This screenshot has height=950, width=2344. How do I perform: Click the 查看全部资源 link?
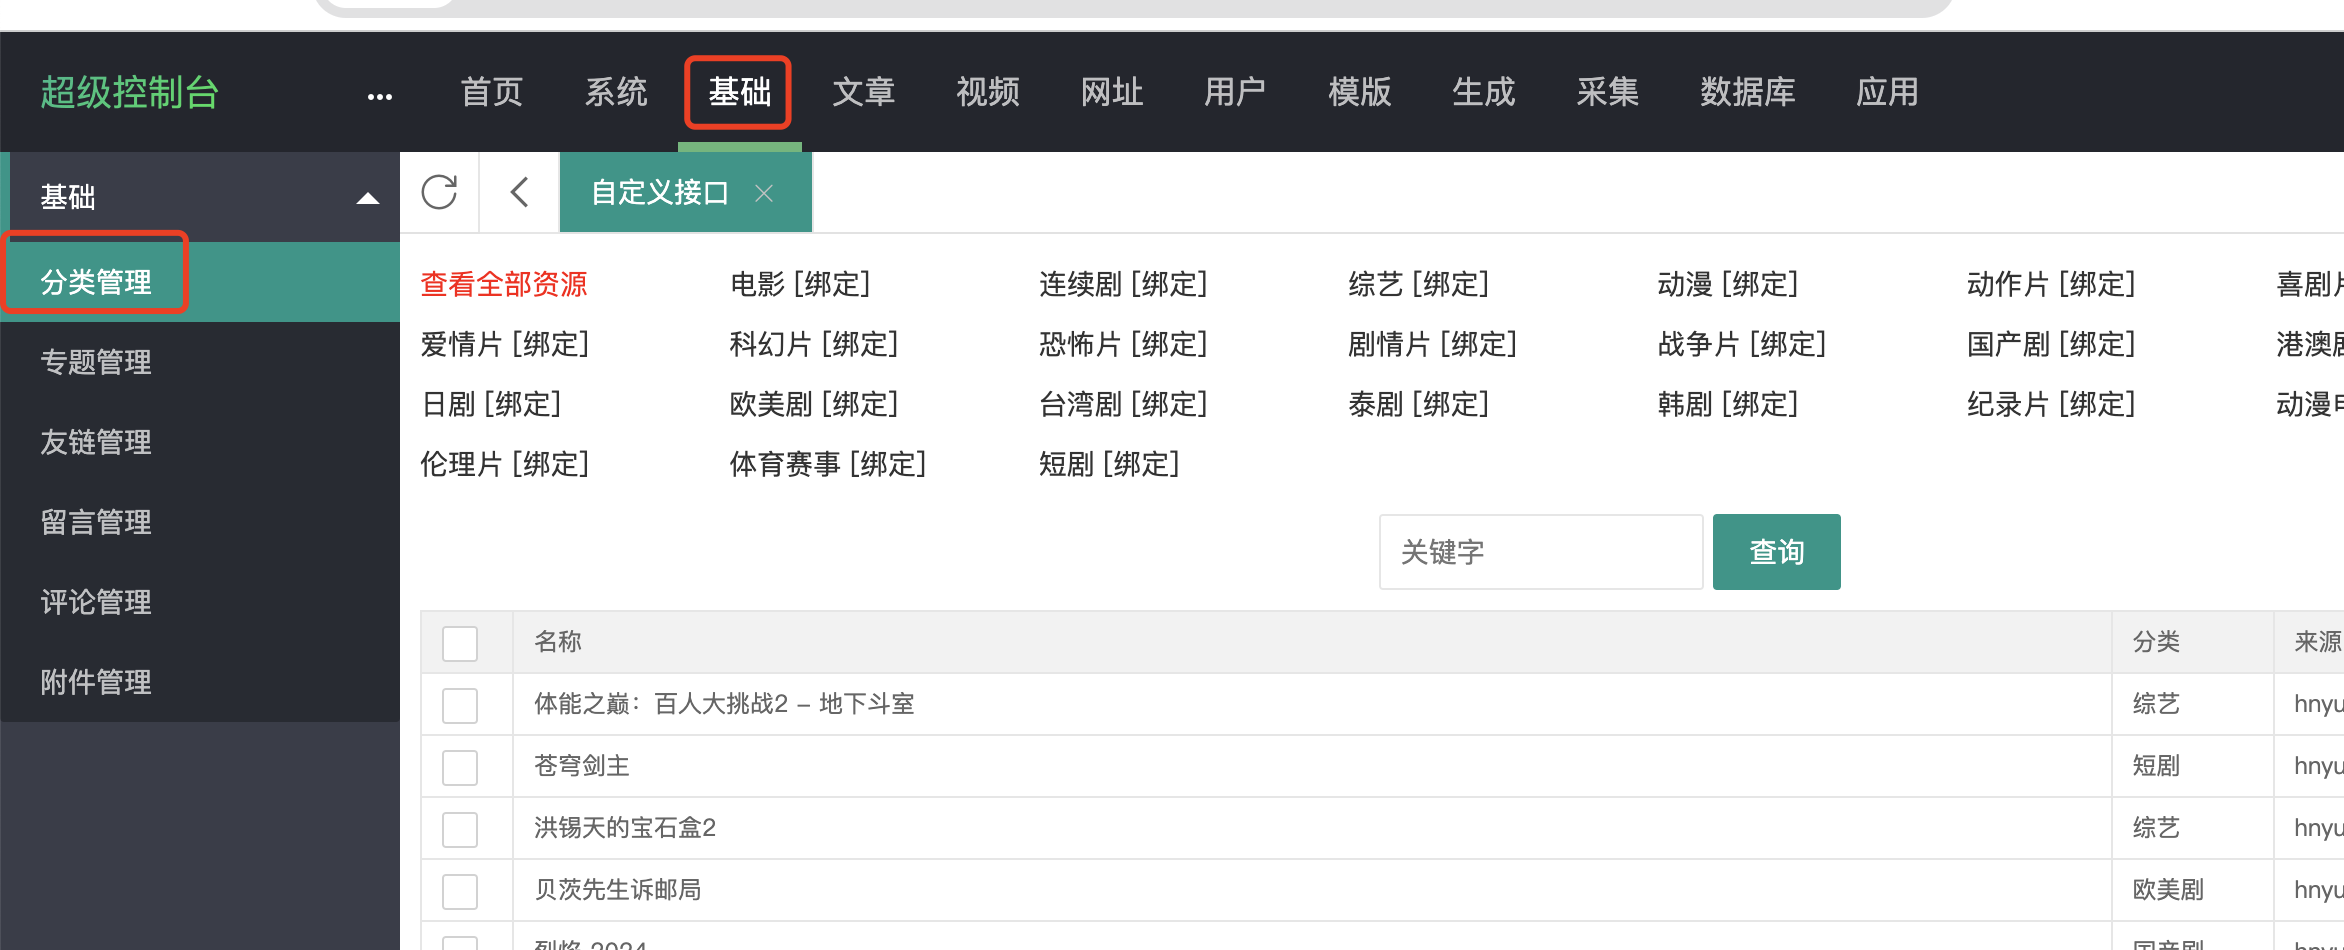coord(504,285)
